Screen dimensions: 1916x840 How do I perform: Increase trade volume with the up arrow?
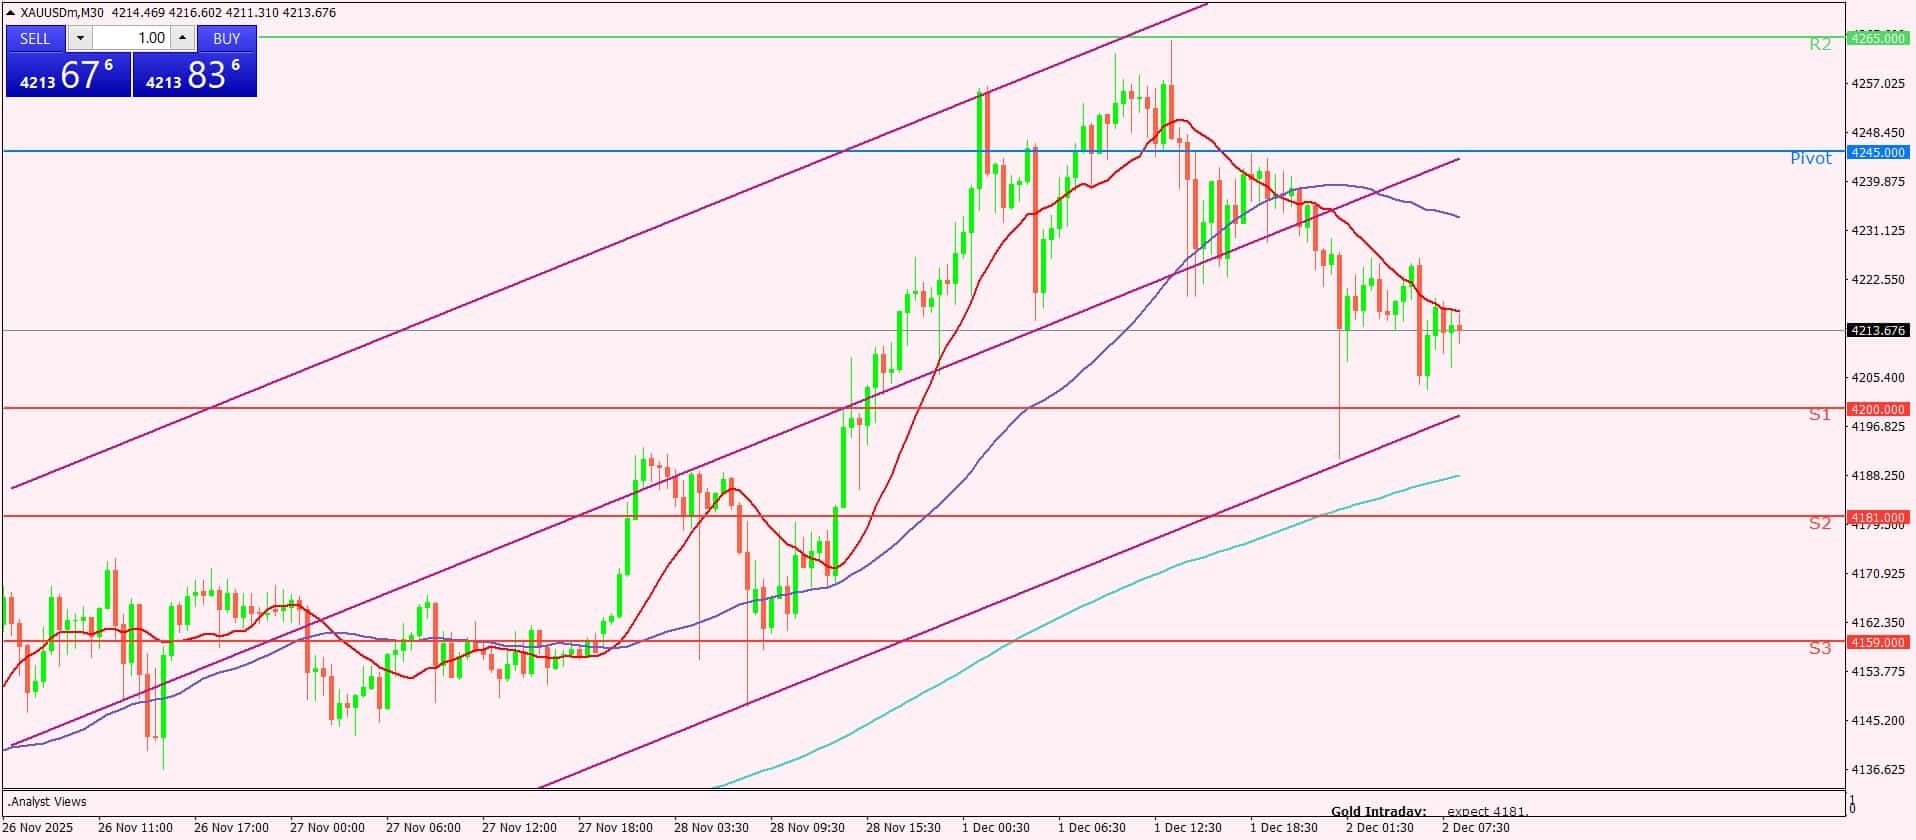click(182, 38)
